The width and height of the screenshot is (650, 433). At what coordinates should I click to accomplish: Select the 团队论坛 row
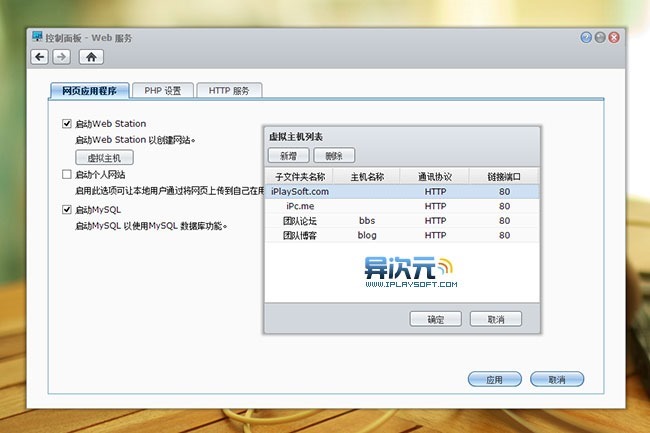[402, 220]
